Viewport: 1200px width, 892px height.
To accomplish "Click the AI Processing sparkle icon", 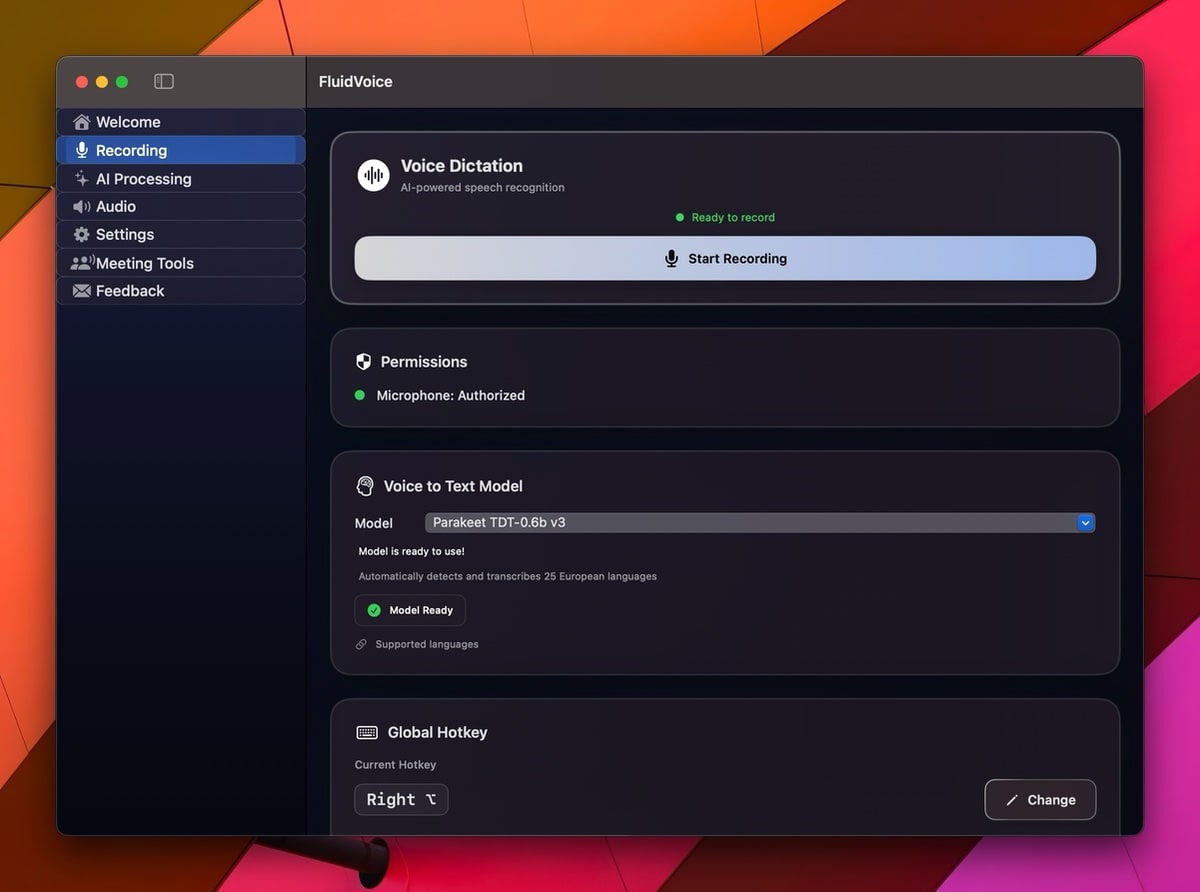I will click(82, 179).
